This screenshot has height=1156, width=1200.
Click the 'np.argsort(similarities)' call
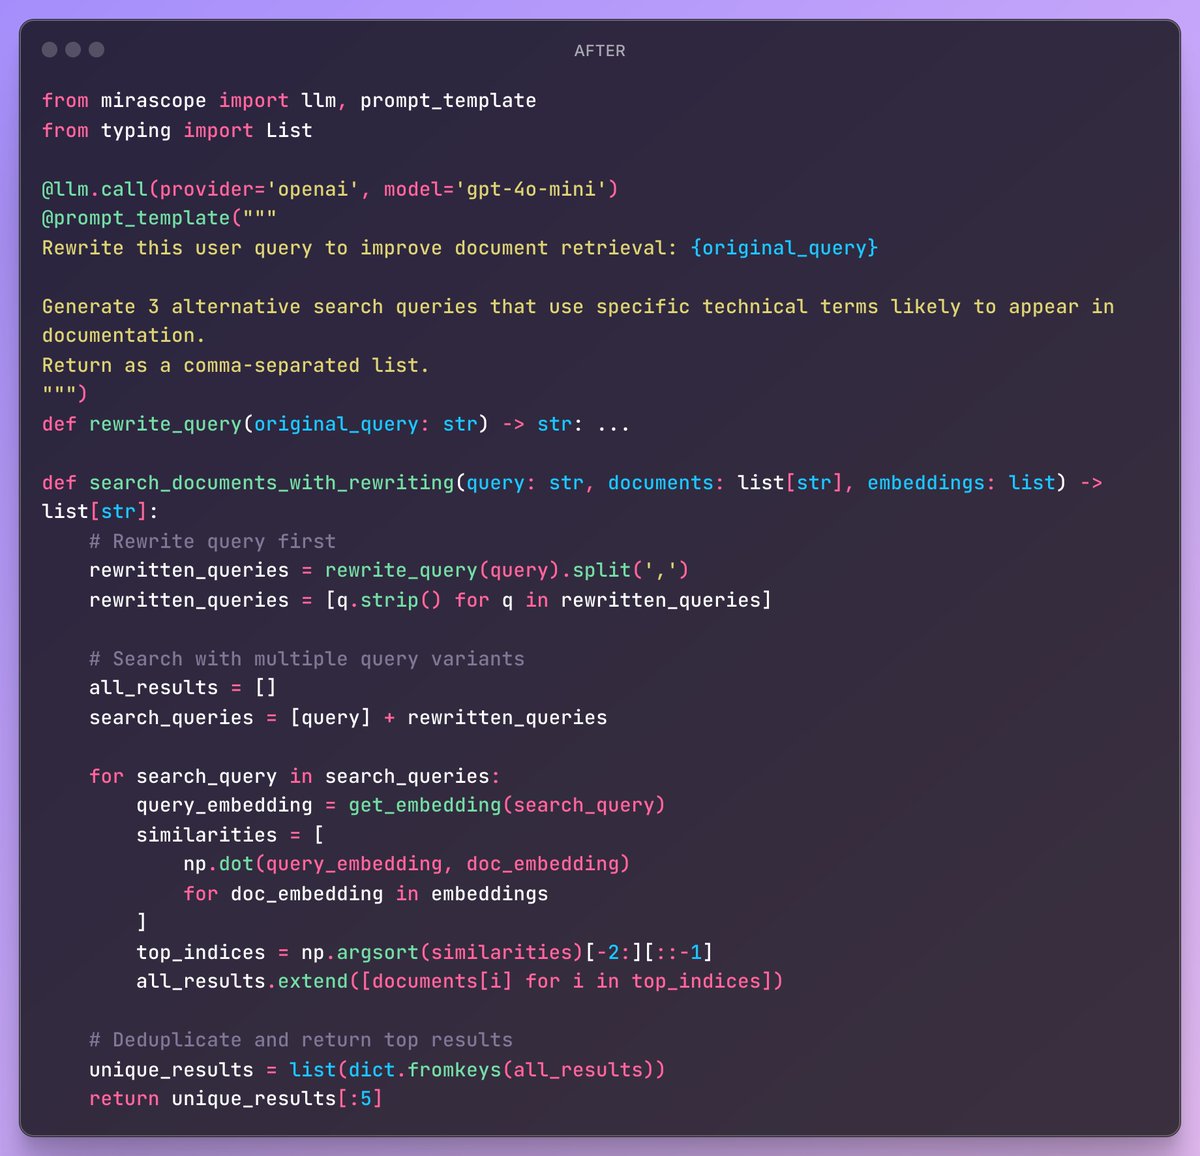click(x=442, y=953)
